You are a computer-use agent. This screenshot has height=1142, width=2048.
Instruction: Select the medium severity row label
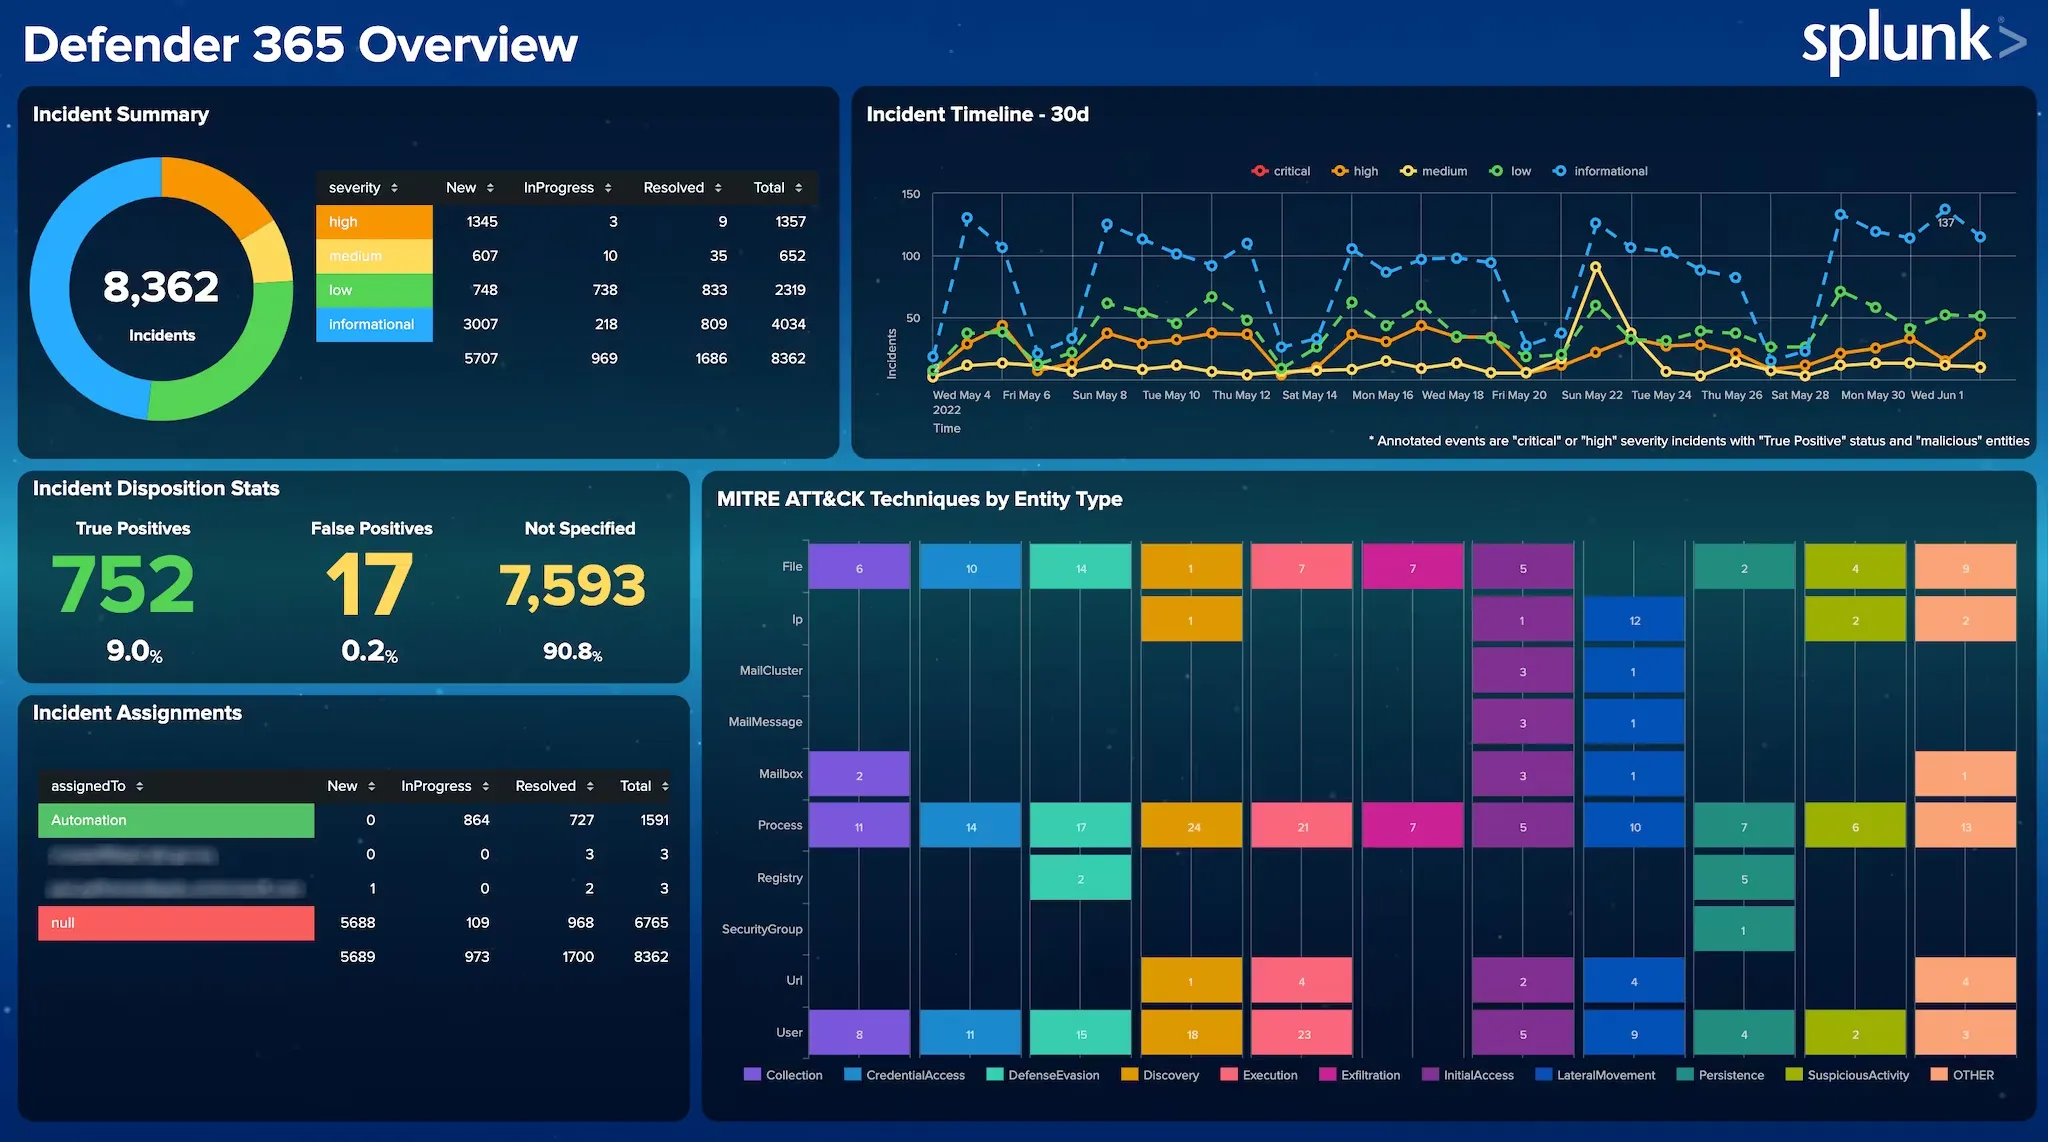coord(374,256)
